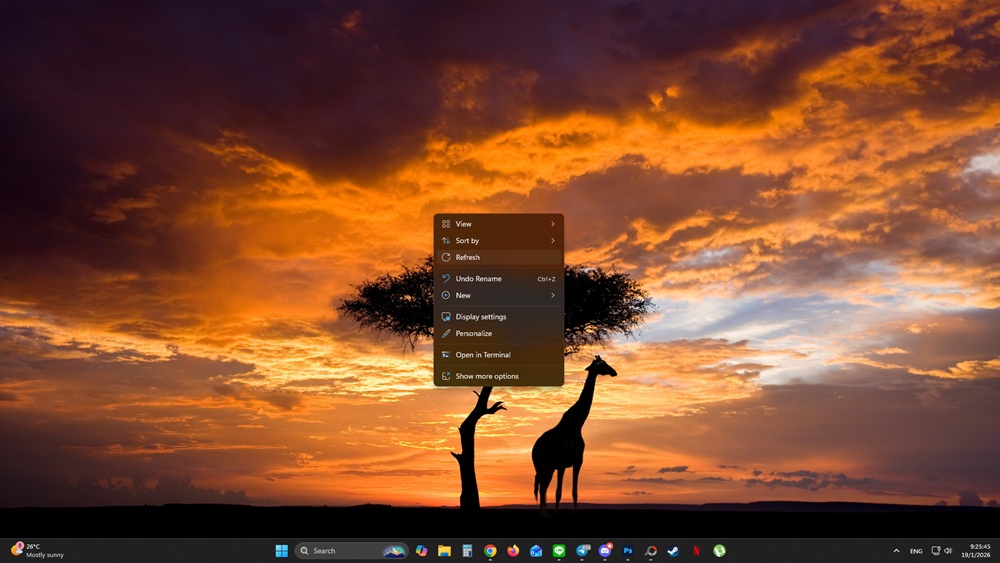Open Discord from the taskbar
This screenshot has height=563, width=1000.
click(605, 551)
